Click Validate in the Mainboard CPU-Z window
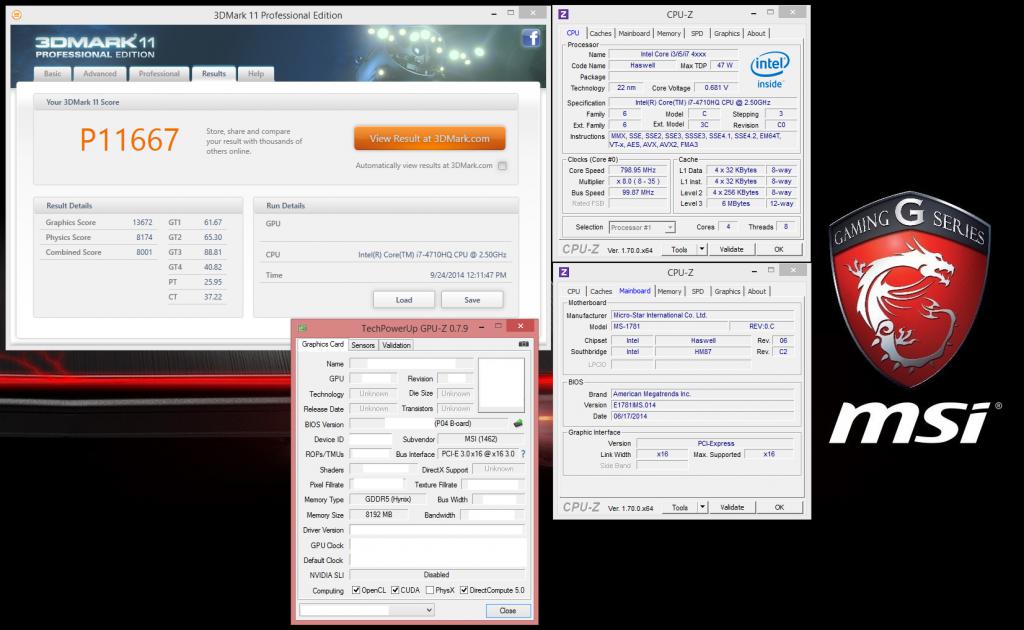The height and width of the screenshot is (630, 1024). (731, 507)
